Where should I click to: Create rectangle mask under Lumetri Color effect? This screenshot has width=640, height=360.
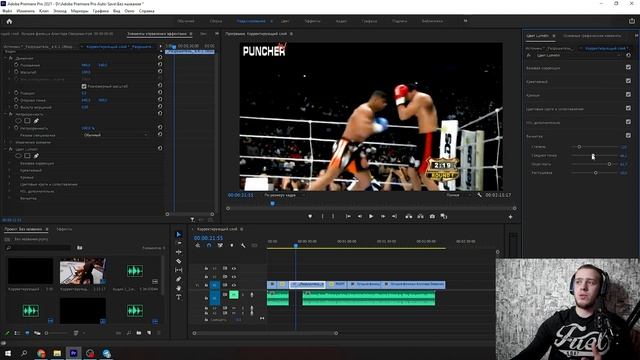(x=27, y=156)
